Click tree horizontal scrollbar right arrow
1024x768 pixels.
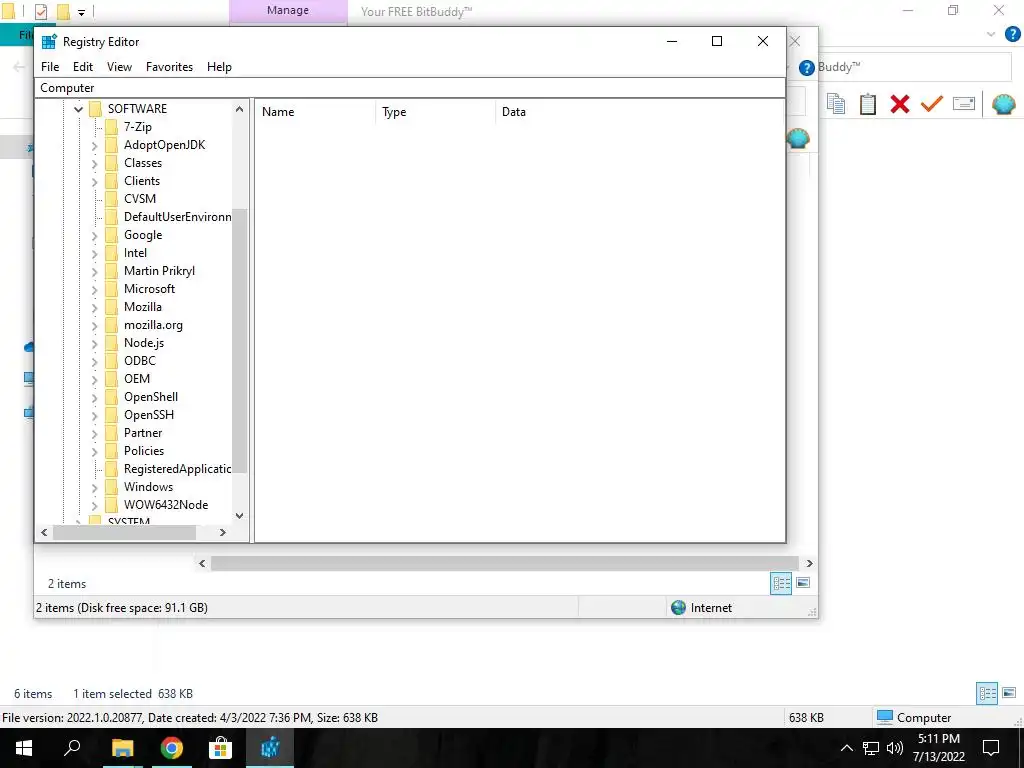click(x=223, y=533)
